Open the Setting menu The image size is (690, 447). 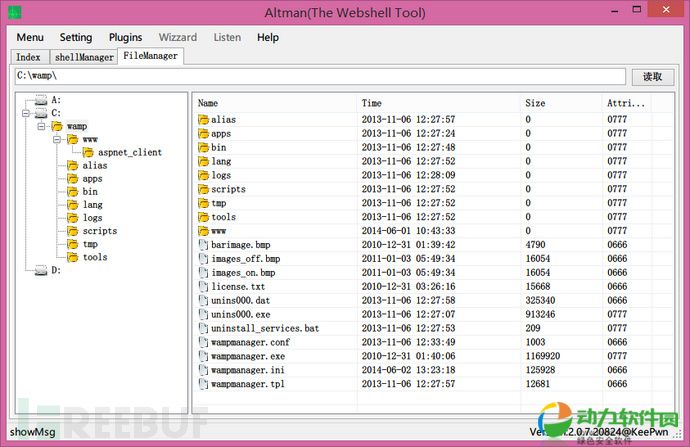pyautogui.click(x=75, y=37)
